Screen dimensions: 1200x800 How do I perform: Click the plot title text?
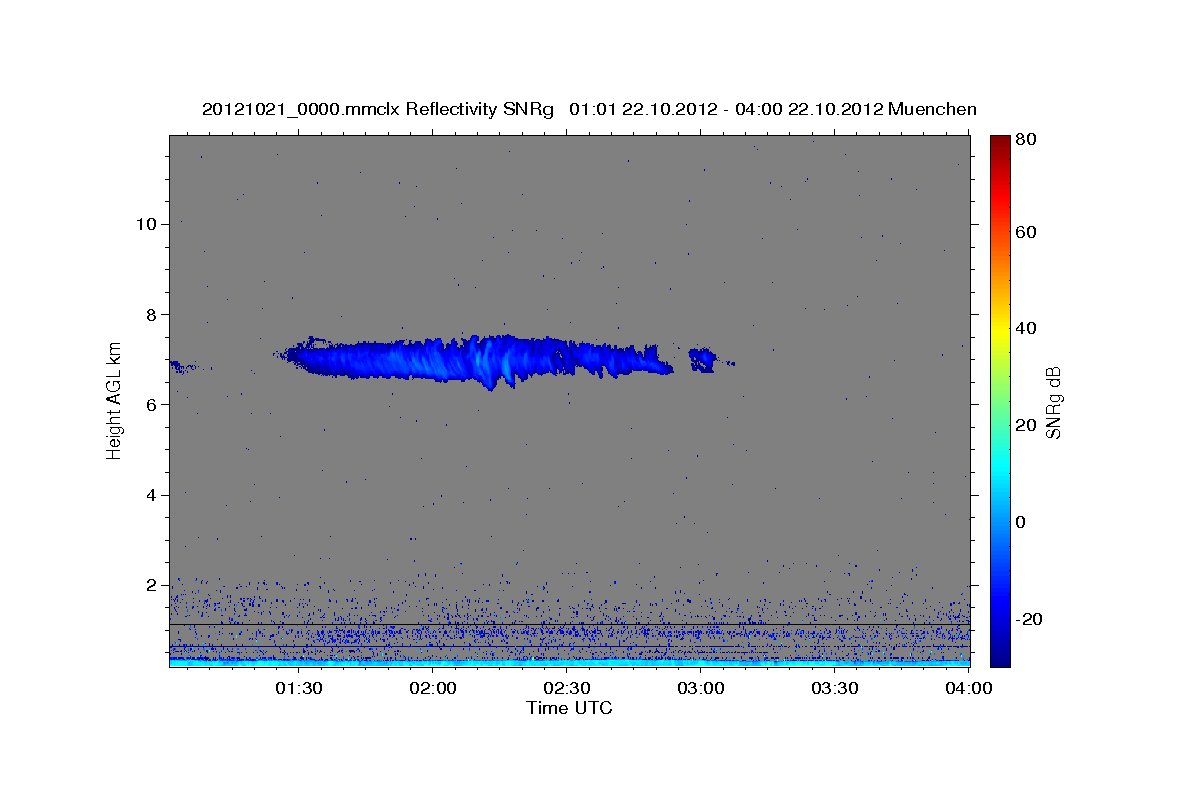pos(589,109)
